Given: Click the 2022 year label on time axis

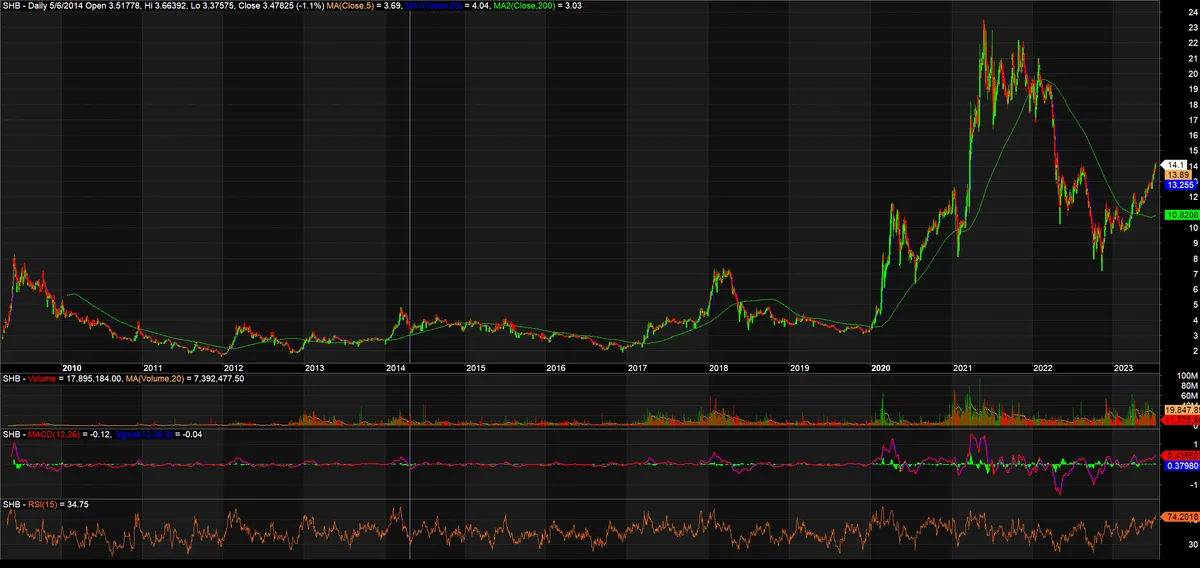Looking at the screenshot, I should [x=1043, y=368].
